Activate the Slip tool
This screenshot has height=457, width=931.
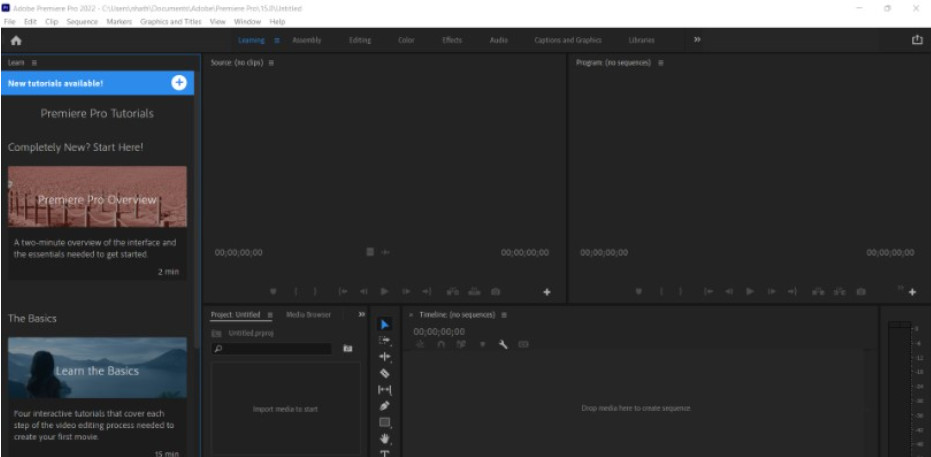385,389
